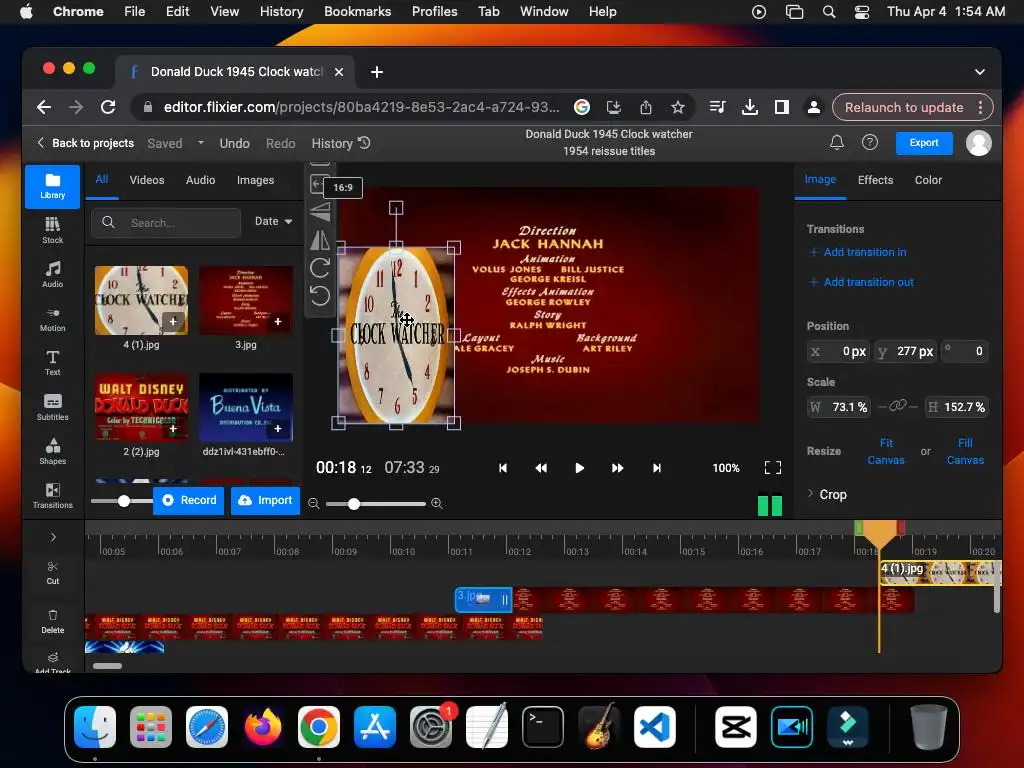The image size is (1024, 768).
Task: Adjust the timeline zoom slider
Action: point(354,504)
